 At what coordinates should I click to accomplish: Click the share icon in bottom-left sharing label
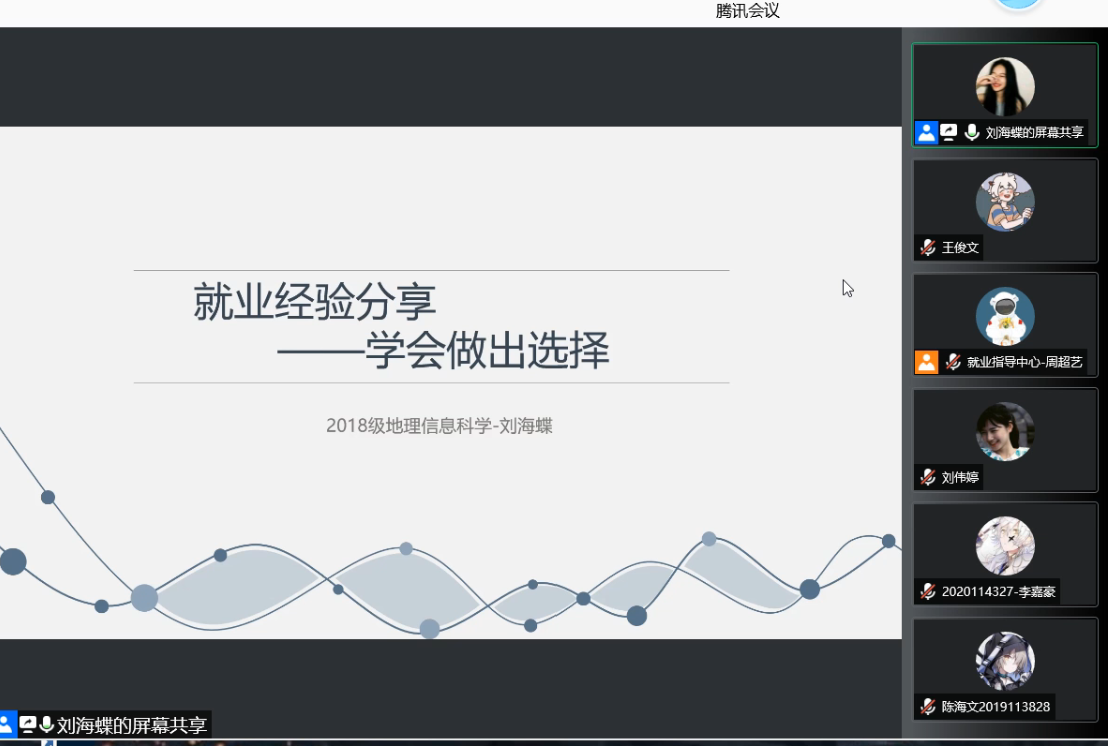click(x=27, y=725)
